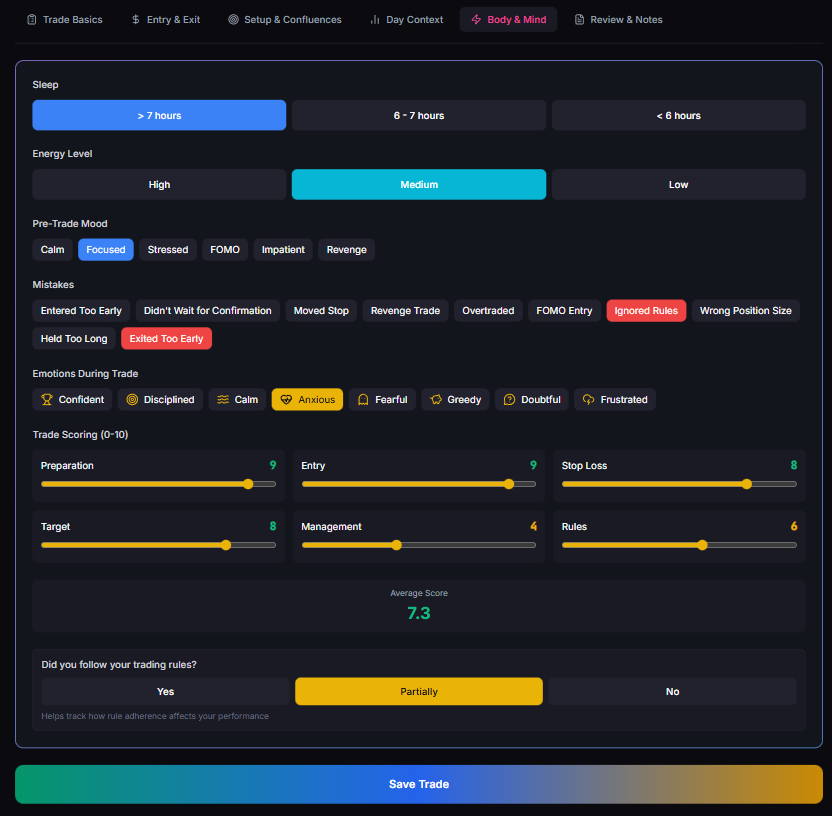Set Energy Level to High

pos(159,185)
